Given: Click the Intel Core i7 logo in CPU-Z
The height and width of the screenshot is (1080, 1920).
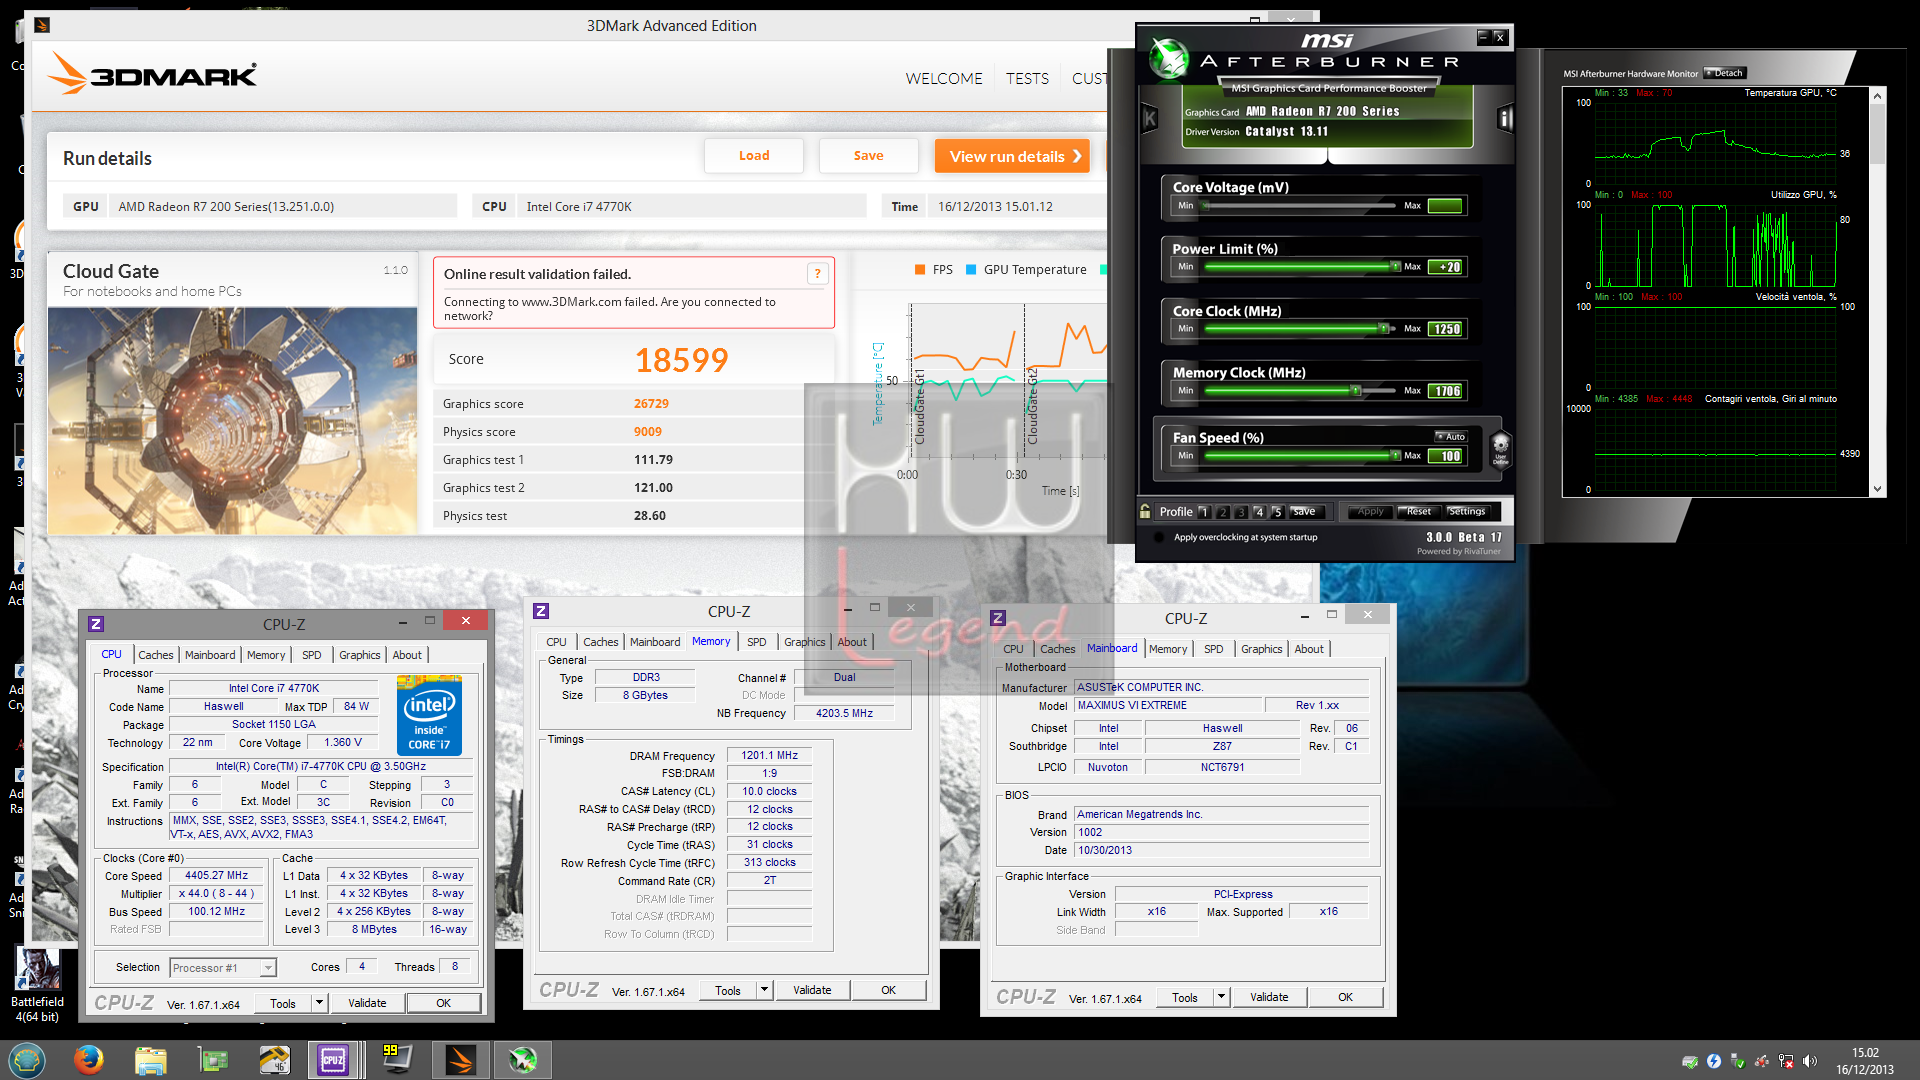Looking at the screenshot, I should (429, 715).
